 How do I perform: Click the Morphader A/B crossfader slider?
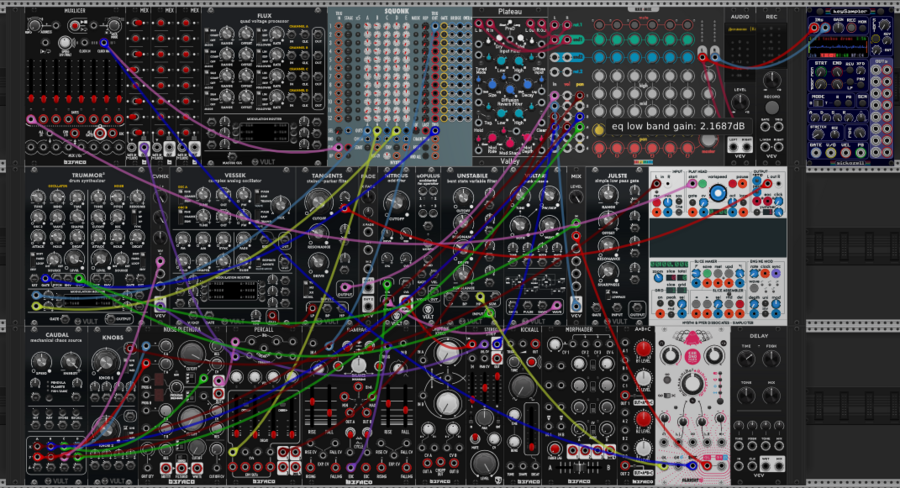[580, 467]
